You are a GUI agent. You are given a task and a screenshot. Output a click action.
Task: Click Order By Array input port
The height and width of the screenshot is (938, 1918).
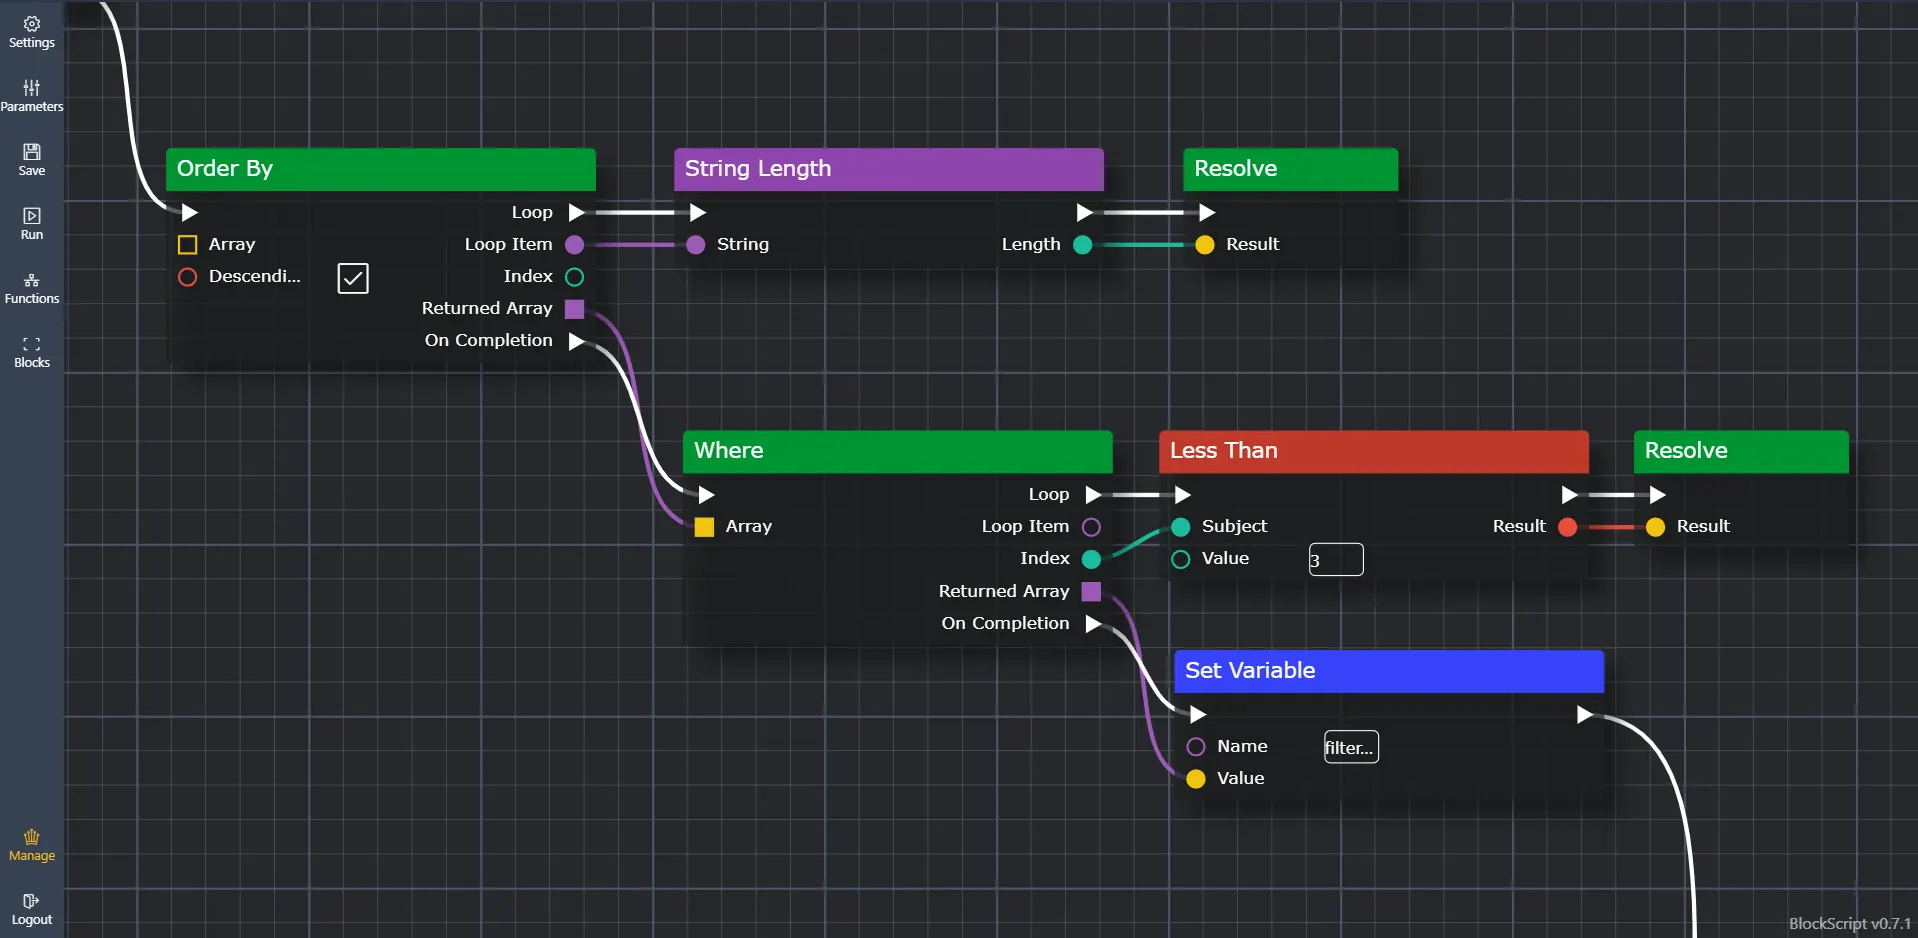(x=187, y=245)
